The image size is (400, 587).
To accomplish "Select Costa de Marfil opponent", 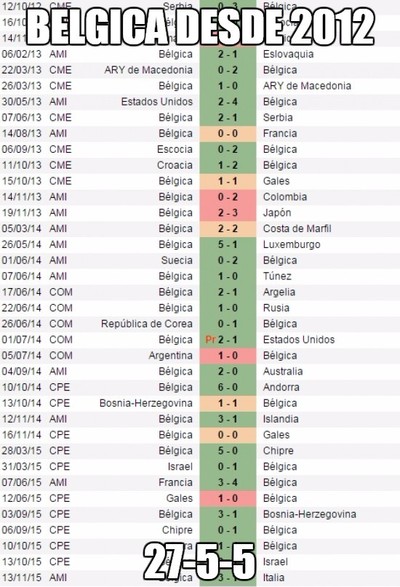I will [297, 229].
